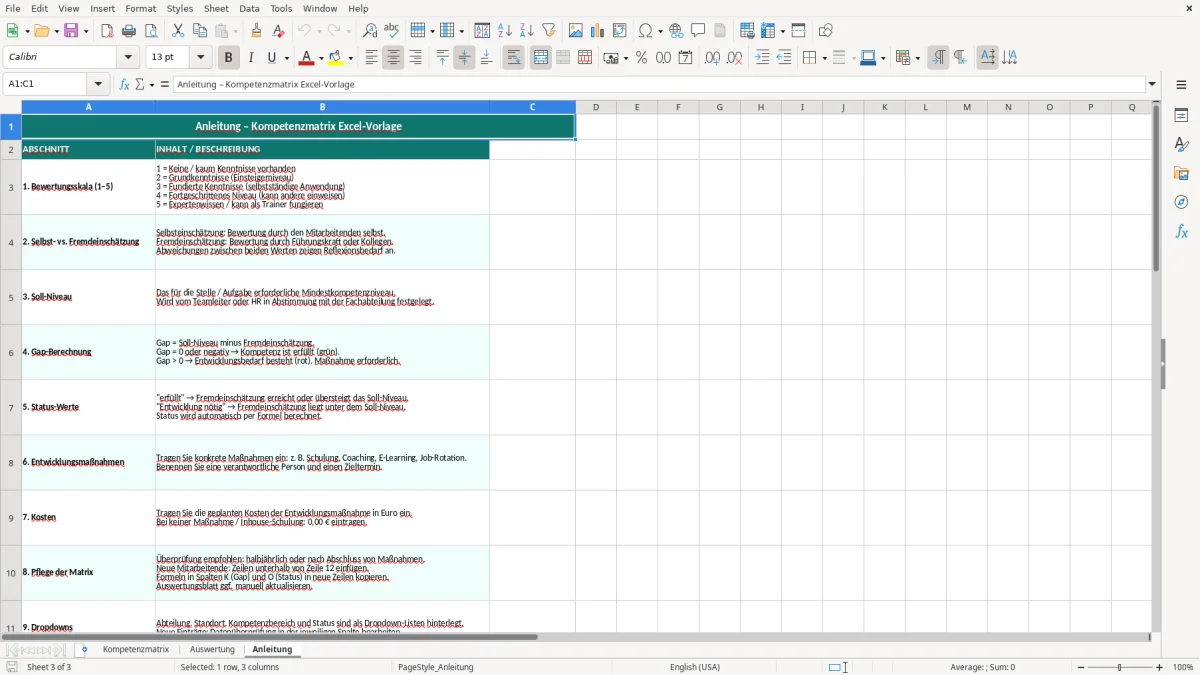
Task: Toggle Bold formatting
Action: point(228,58)
